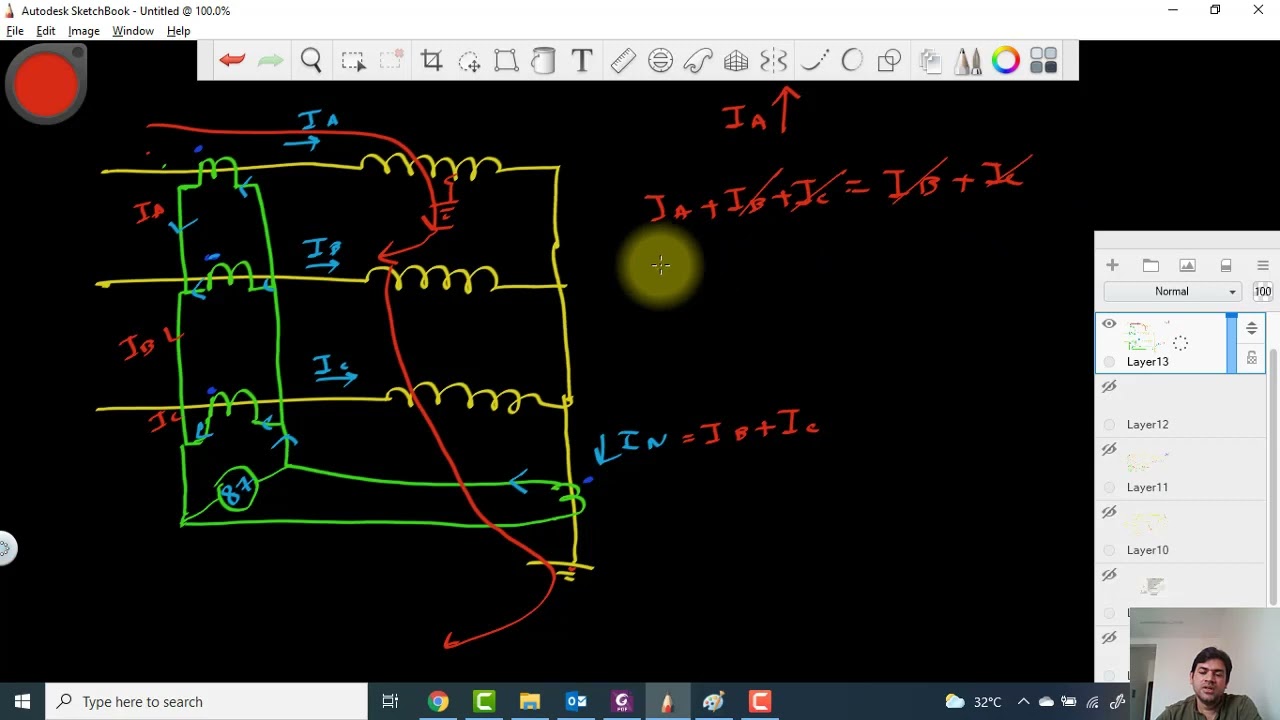Click Layer13 reorder handle arrows
The width and height of the screenshot is (1280, 720).
pyautogui.click(x=1251, y=328)
